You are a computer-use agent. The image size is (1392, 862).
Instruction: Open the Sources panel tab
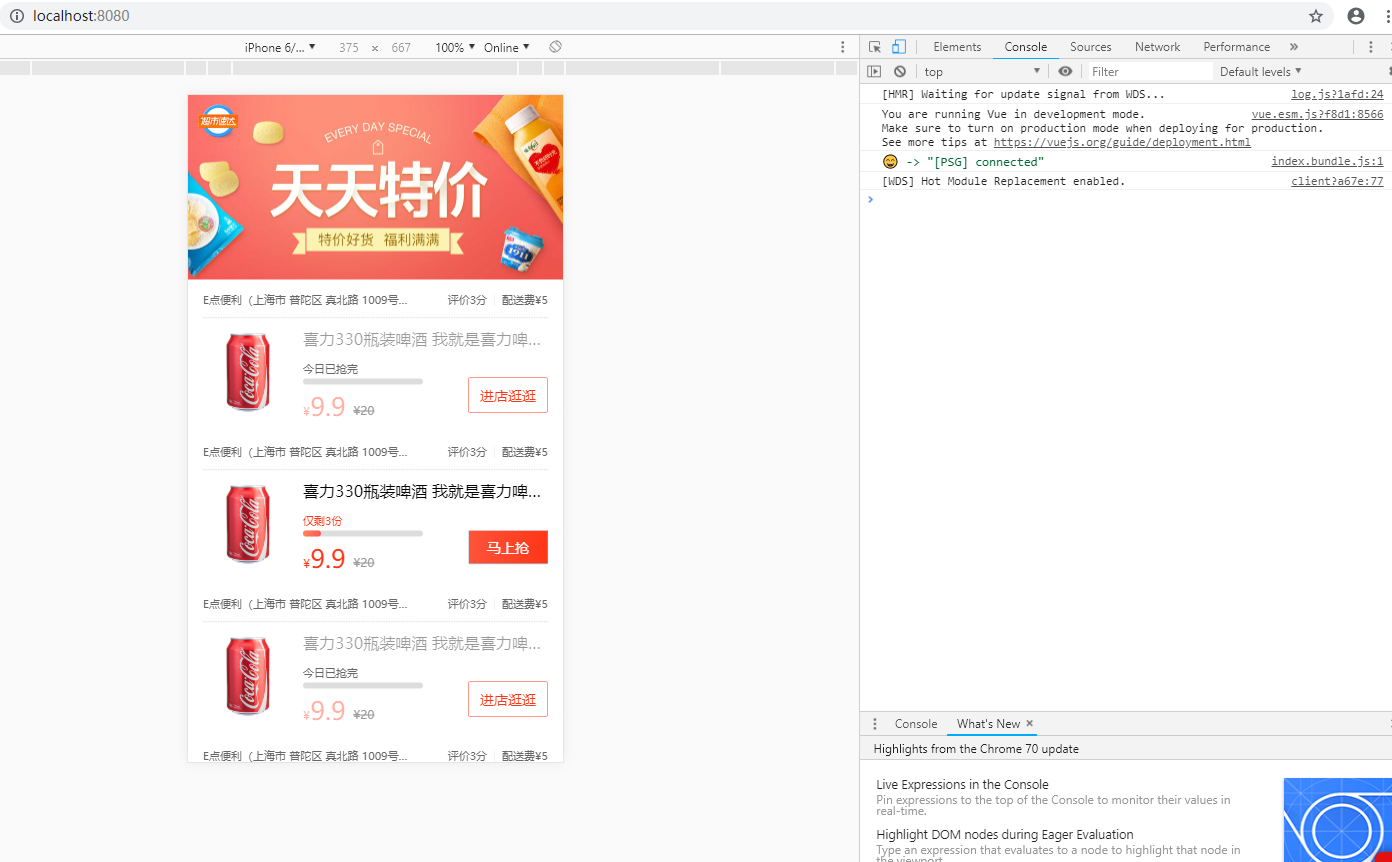coord(1090,46)
